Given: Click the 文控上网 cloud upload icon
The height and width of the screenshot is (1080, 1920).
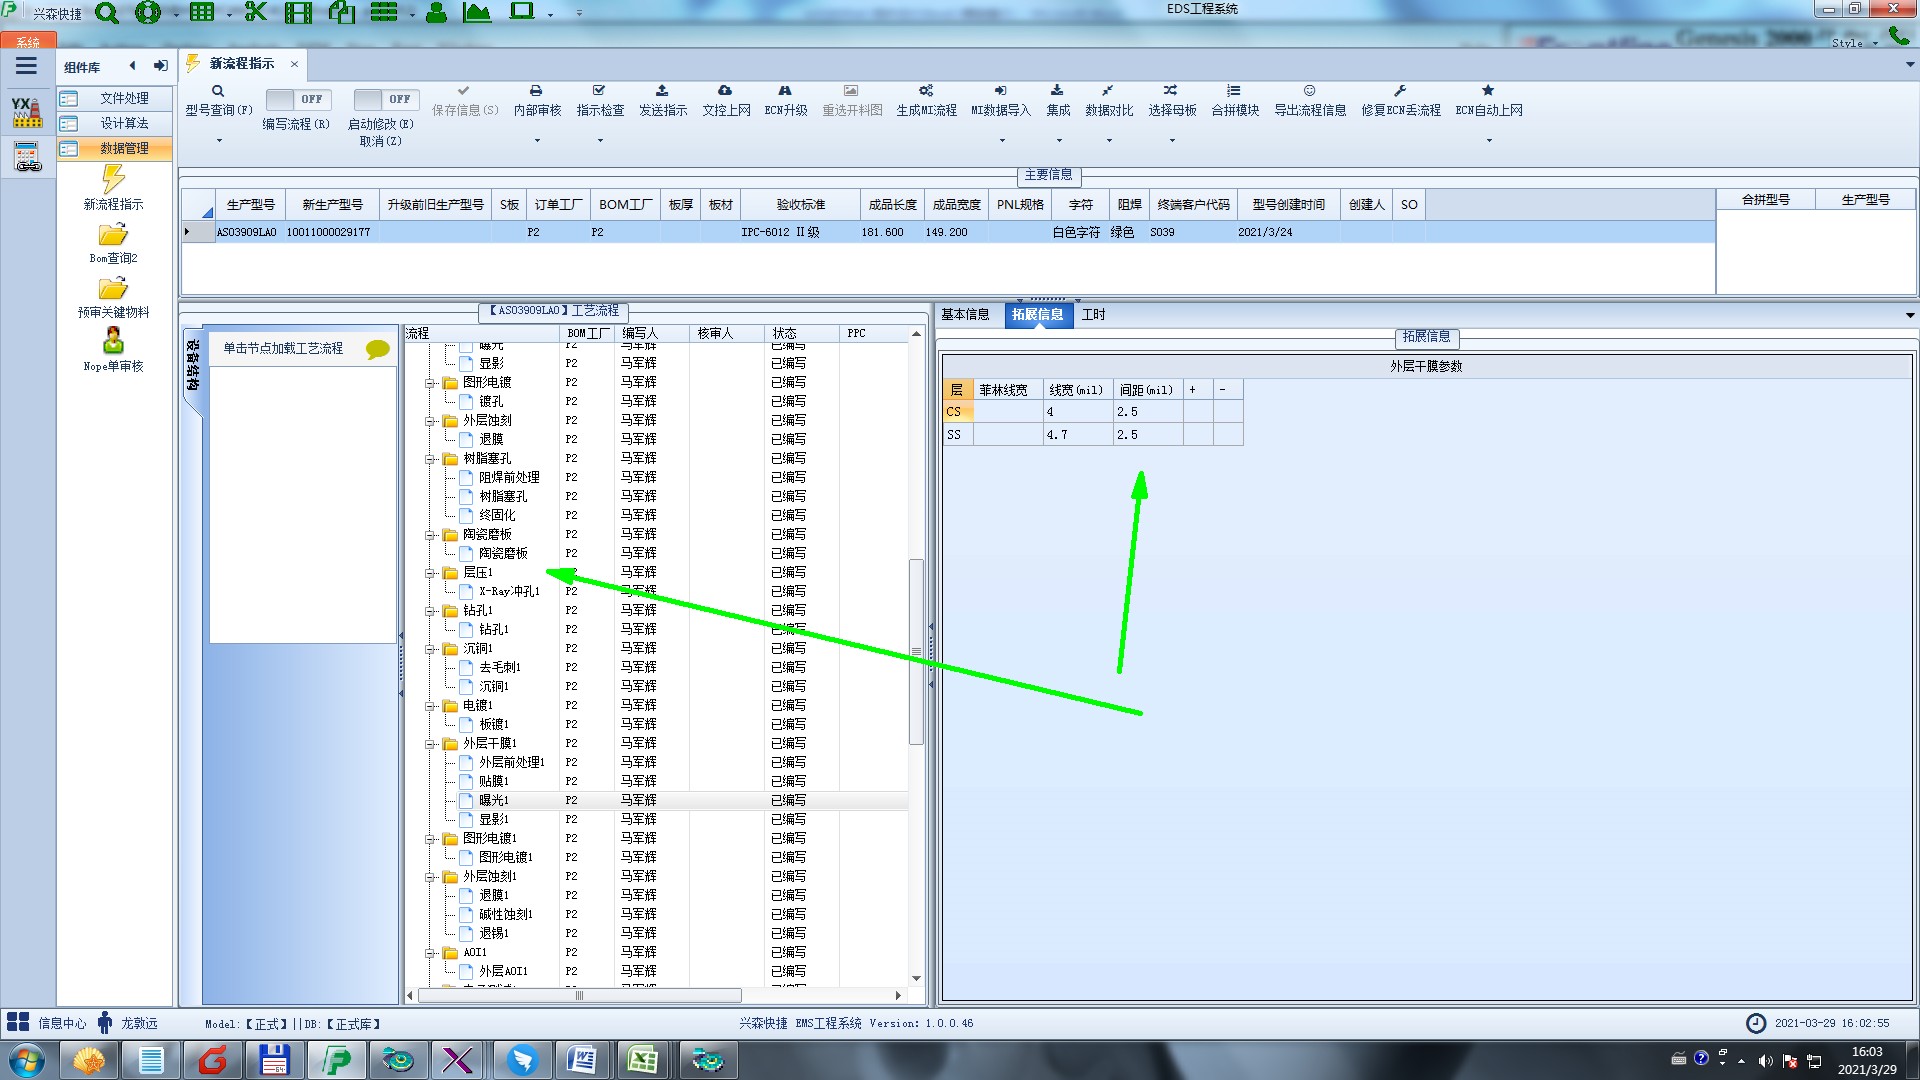Looking at the screenshot, I should [725, 91].
